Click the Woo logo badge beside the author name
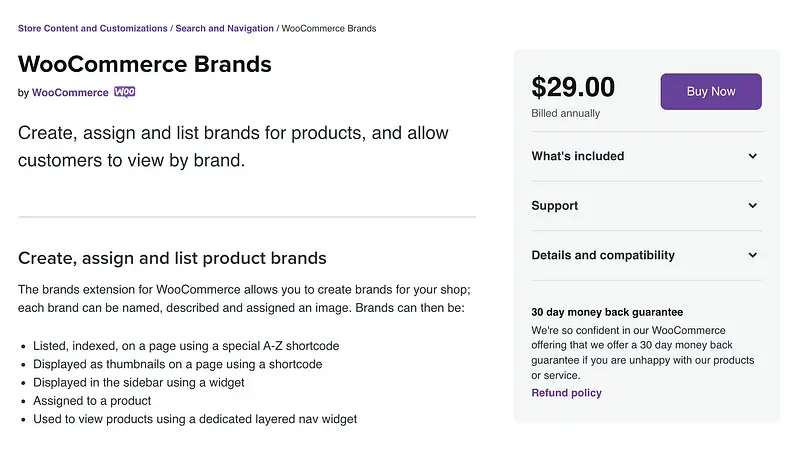Viewport: 800px width, 453px height. [x=125, y=92]
